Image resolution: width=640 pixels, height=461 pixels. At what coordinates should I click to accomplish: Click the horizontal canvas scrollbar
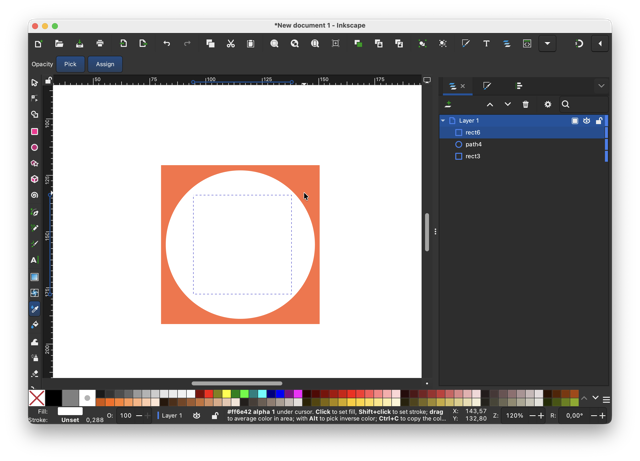[237, 383]
